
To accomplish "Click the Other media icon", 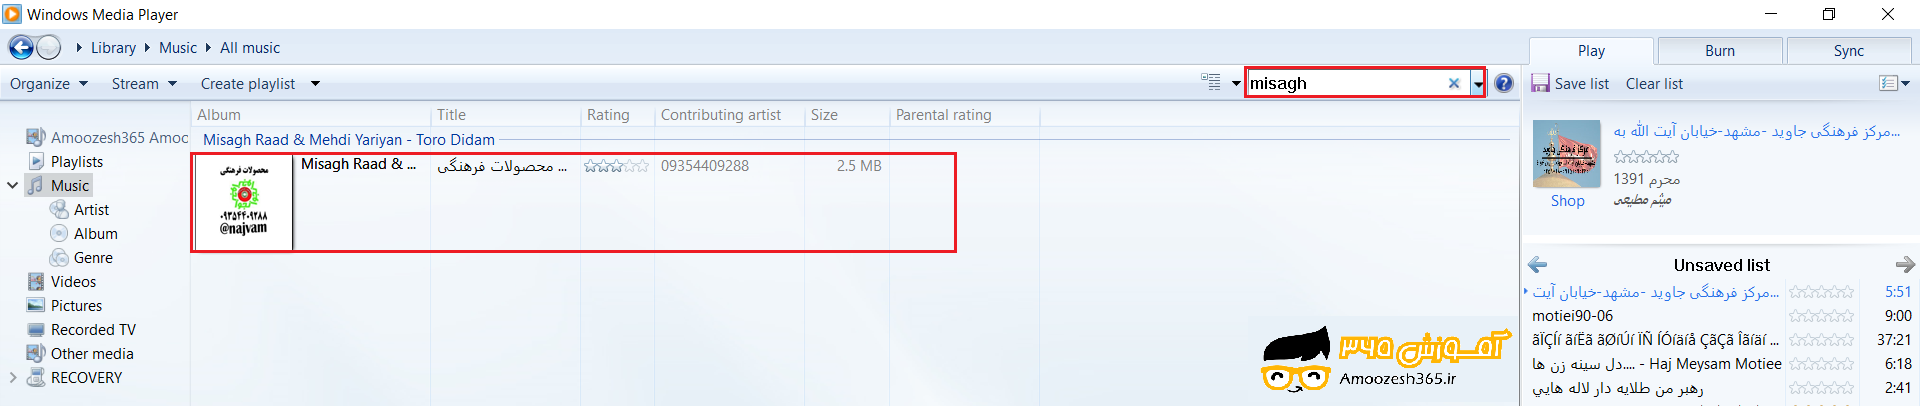I will pos(36,353).
